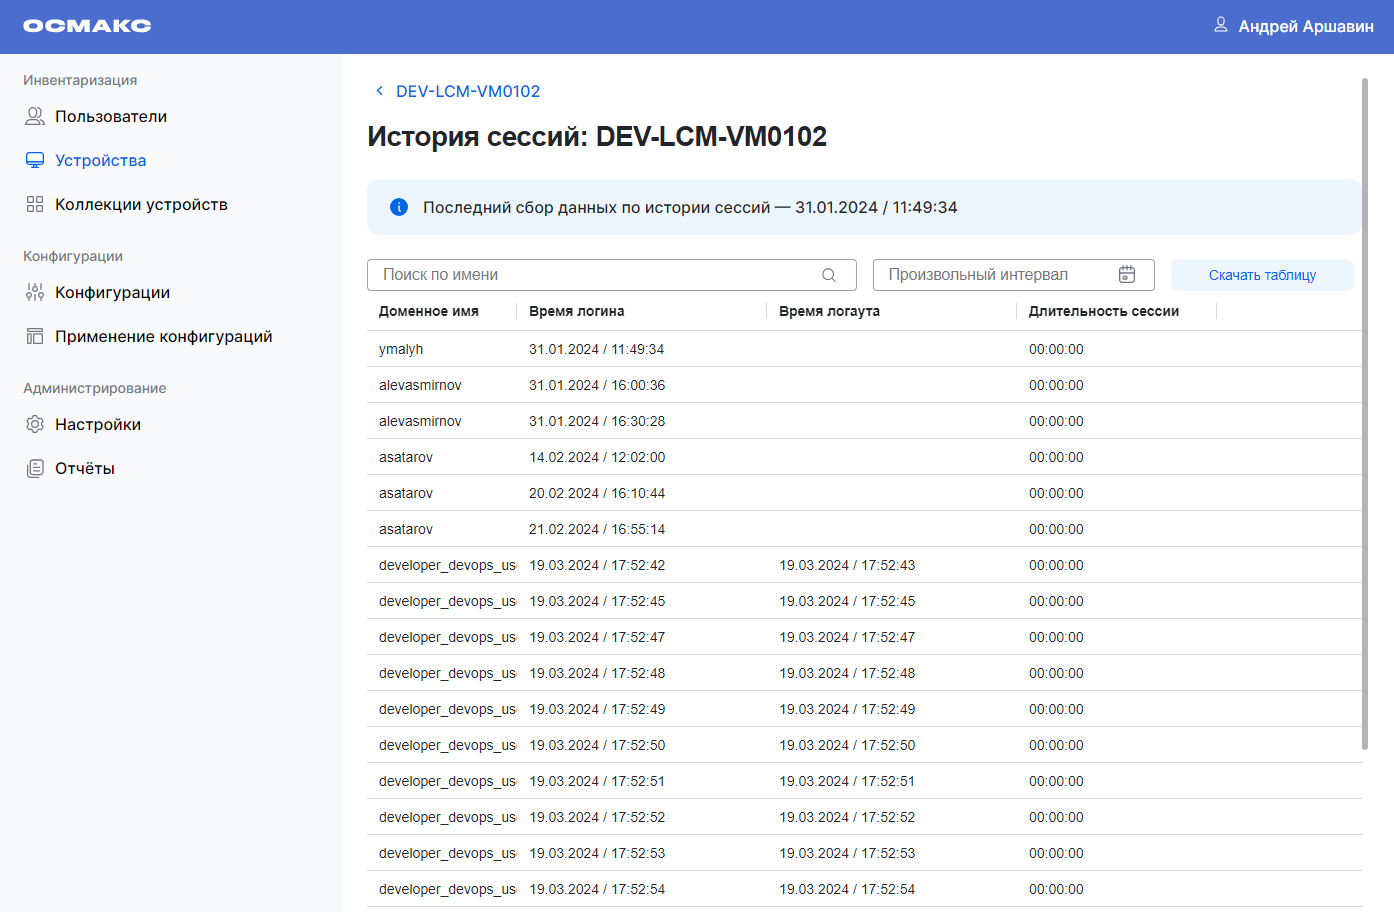Follow the DEV-LCM-VM0102 breadcrumb link
1394x912 pixels.
pos(468,91)
